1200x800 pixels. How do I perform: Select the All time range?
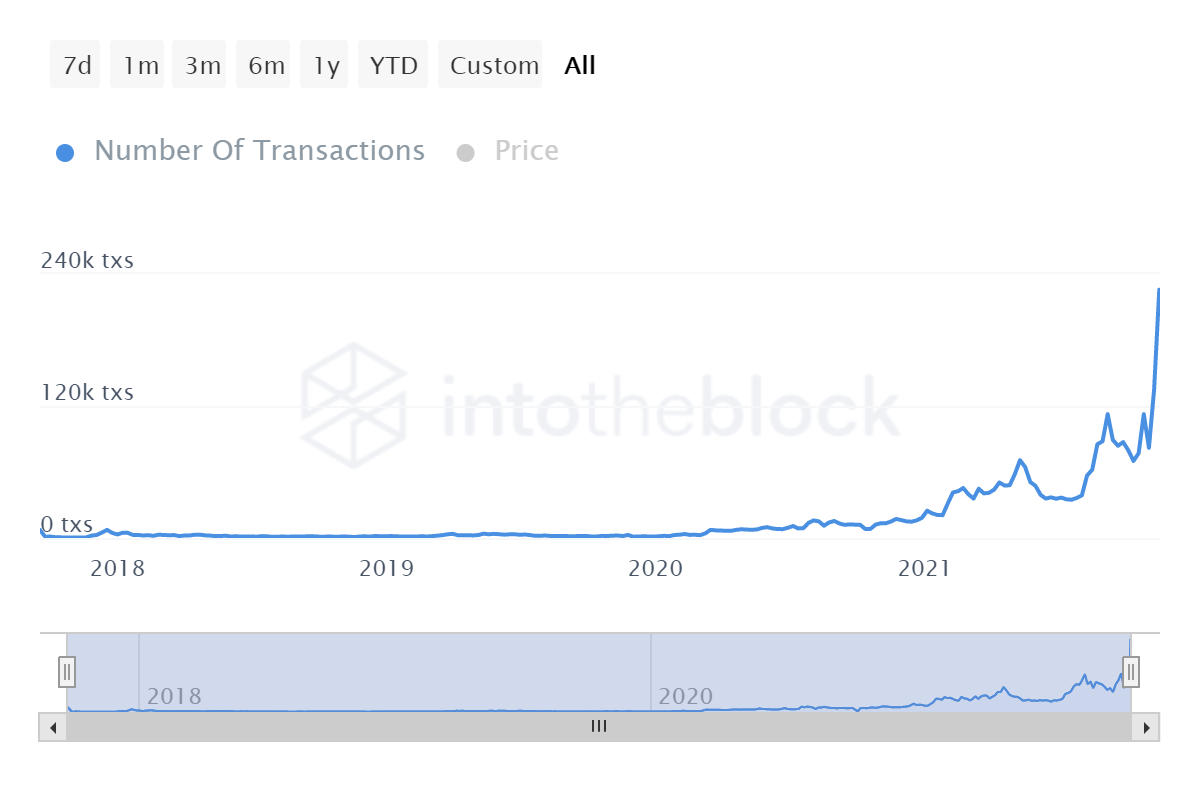coord(579,64)
